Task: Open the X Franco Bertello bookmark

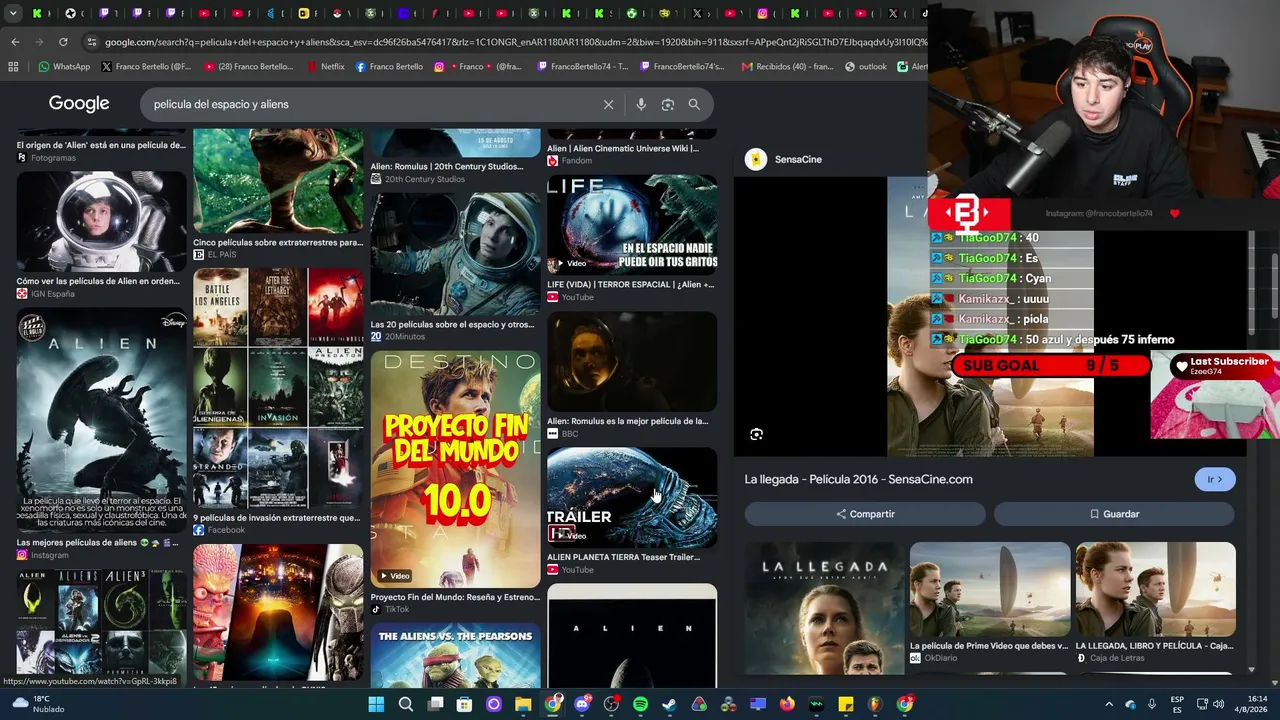Action: [145, 67]
